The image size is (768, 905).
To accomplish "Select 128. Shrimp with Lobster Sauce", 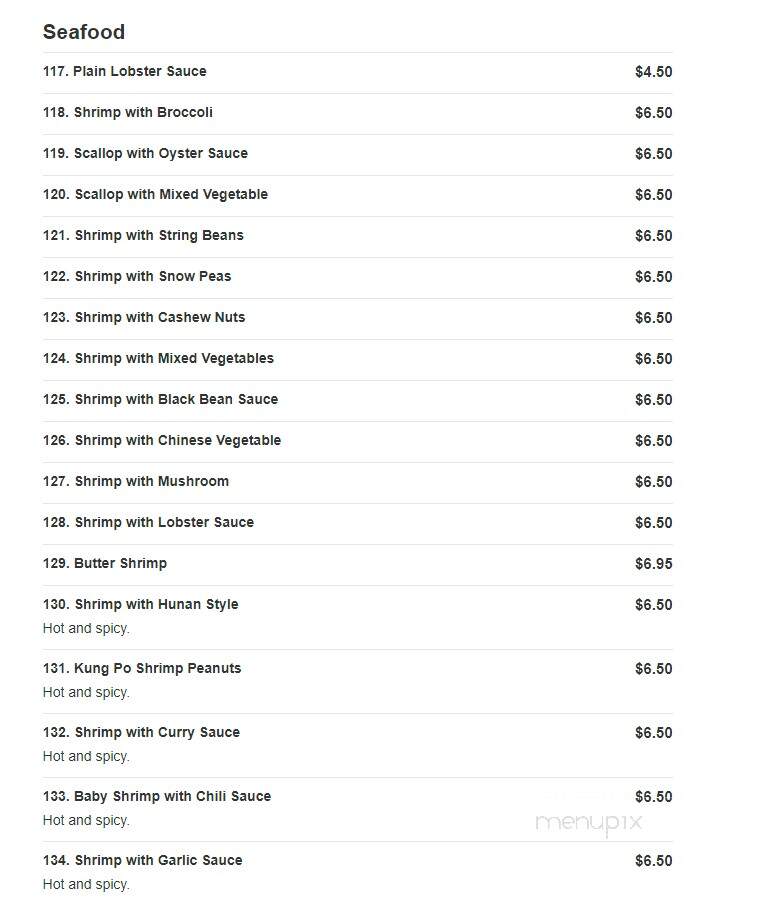I will [148, 522].
